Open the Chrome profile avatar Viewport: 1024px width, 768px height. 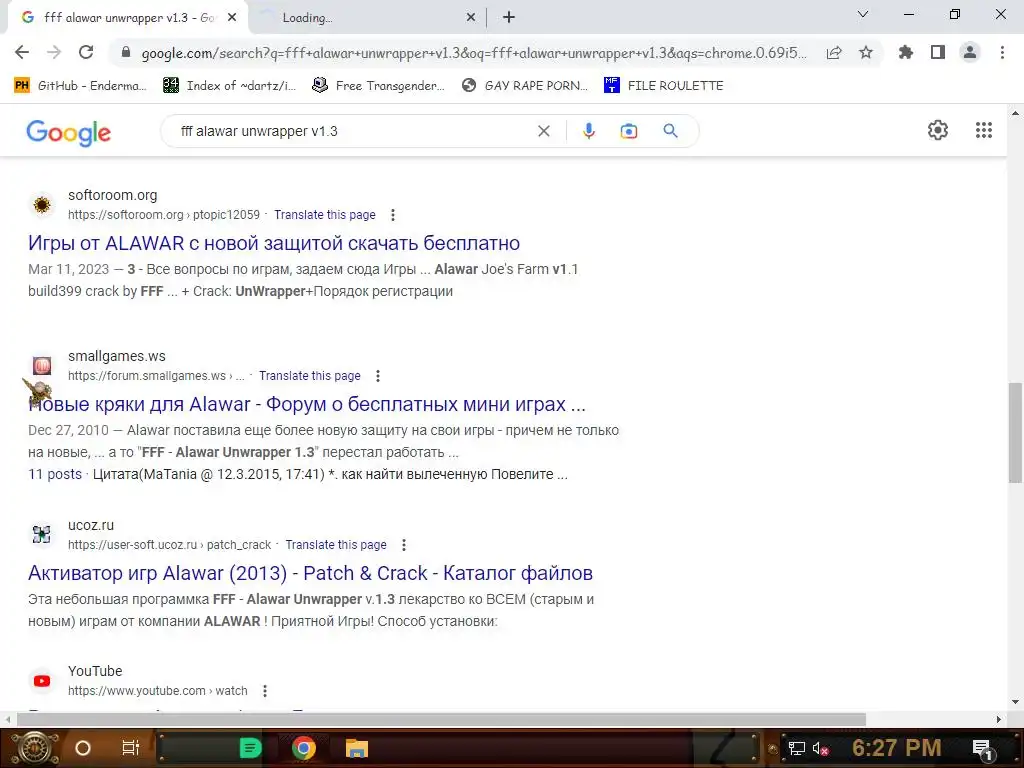970,52
